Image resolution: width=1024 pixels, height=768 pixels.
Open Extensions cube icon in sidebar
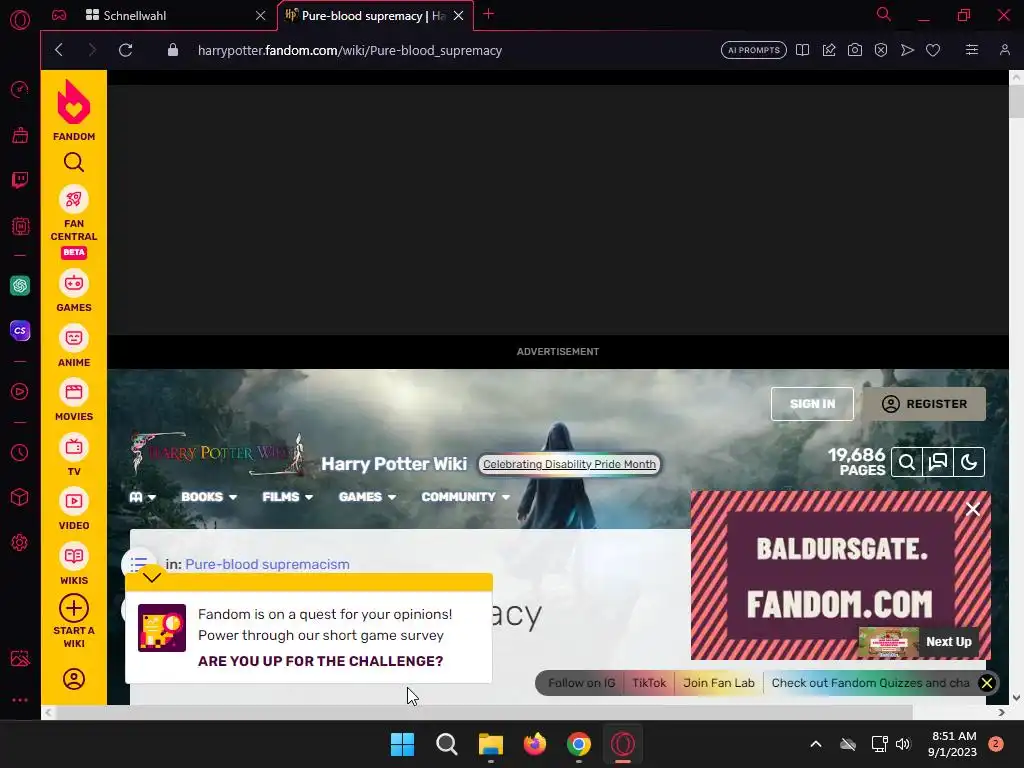pos(20,497)
